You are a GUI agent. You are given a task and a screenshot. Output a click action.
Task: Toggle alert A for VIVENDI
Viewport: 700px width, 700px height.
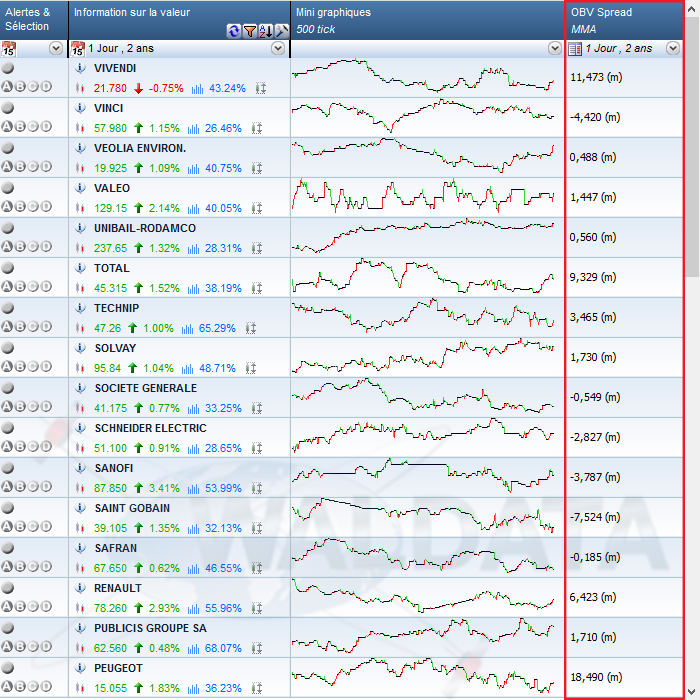point(7,86)
